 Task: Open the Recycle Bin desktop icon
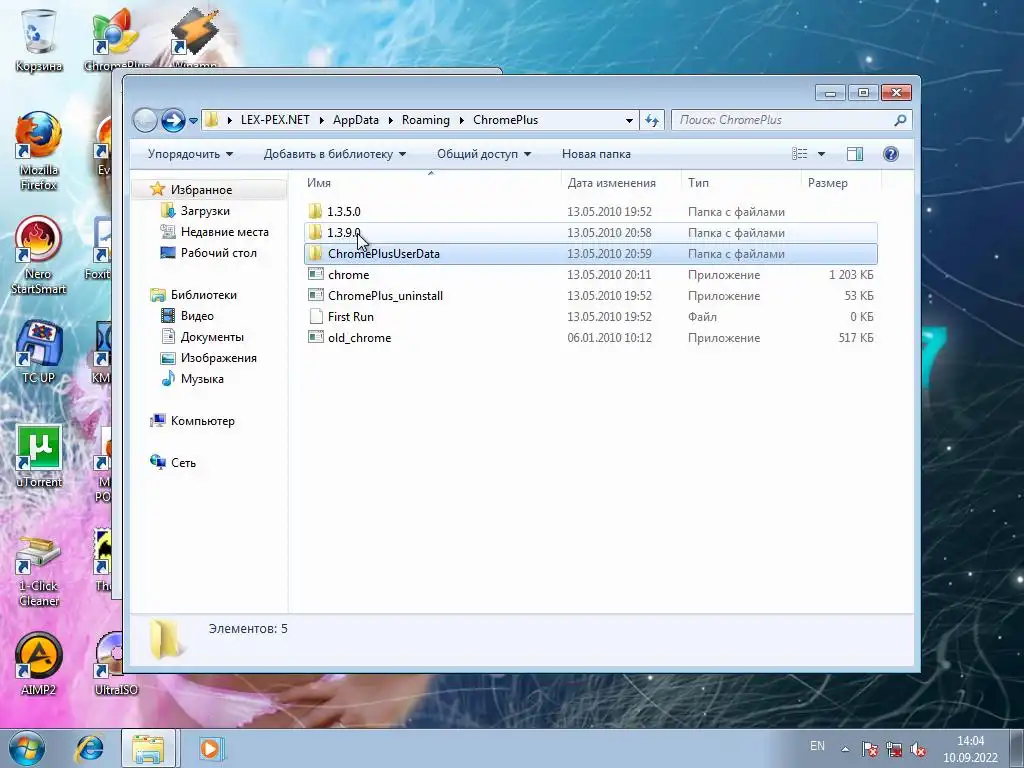(38, 39)
